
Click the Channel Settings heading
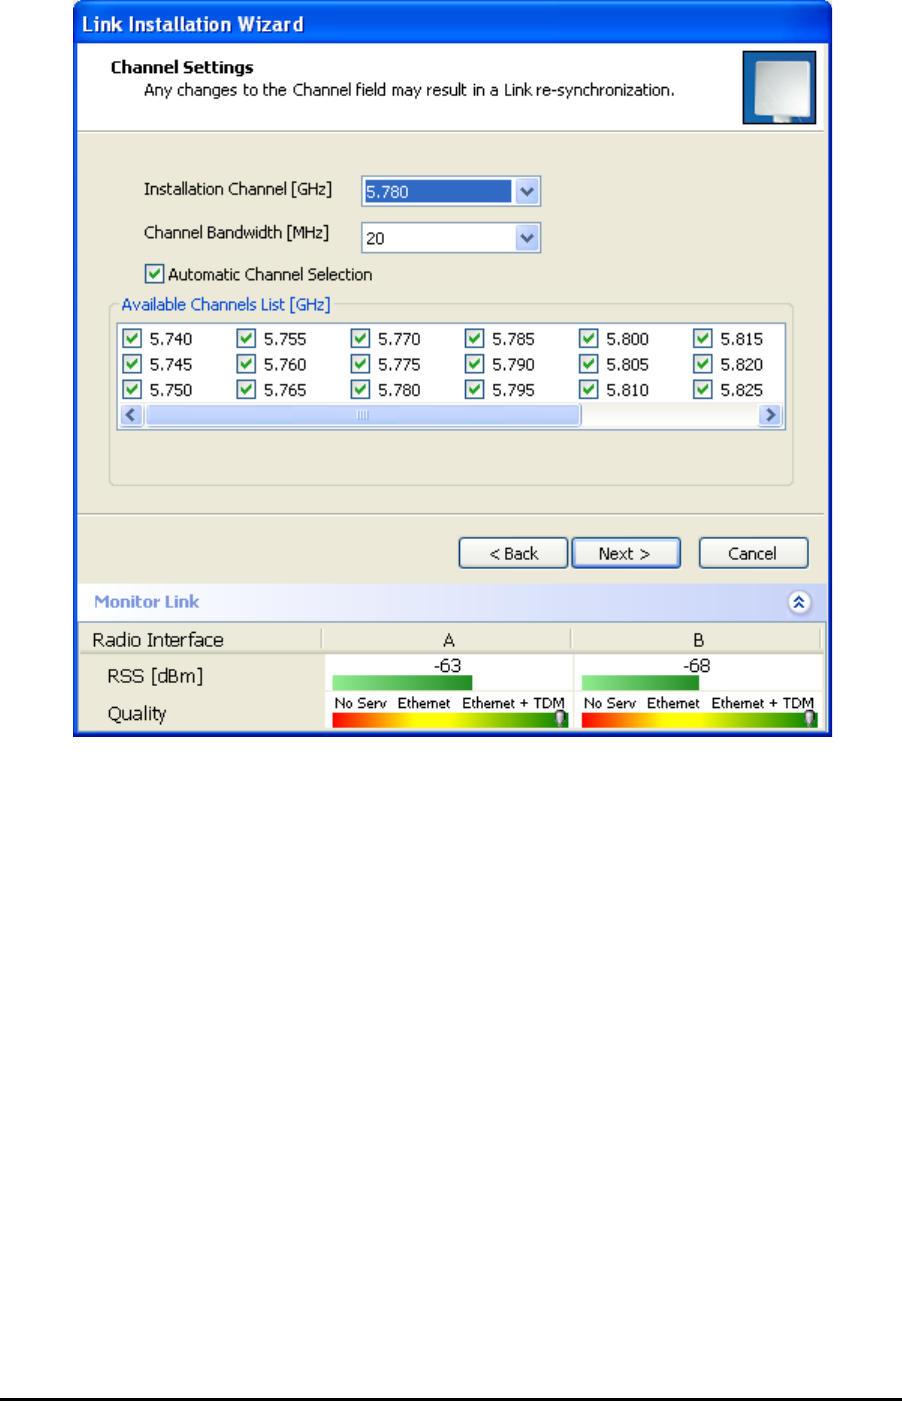pos(182,67)
